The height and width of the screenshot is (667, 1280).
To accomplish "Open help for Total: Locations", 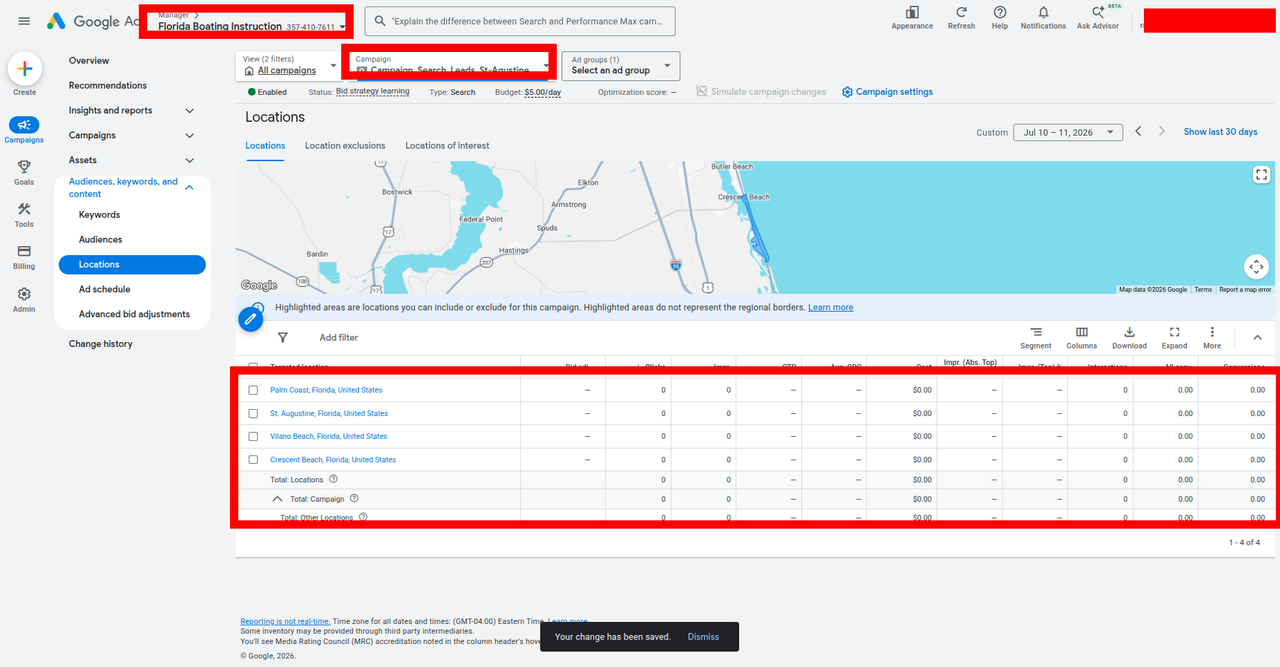I will 333,479.
